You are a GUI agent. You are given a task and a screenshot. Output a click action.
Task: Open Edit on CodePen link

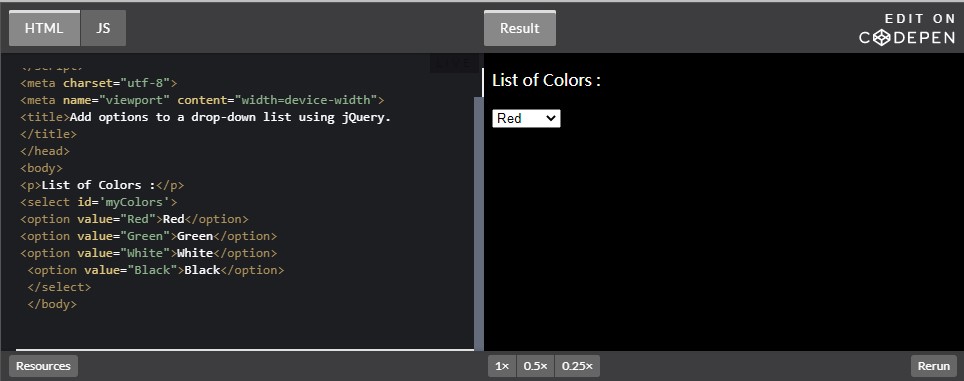tap(907, 29)
